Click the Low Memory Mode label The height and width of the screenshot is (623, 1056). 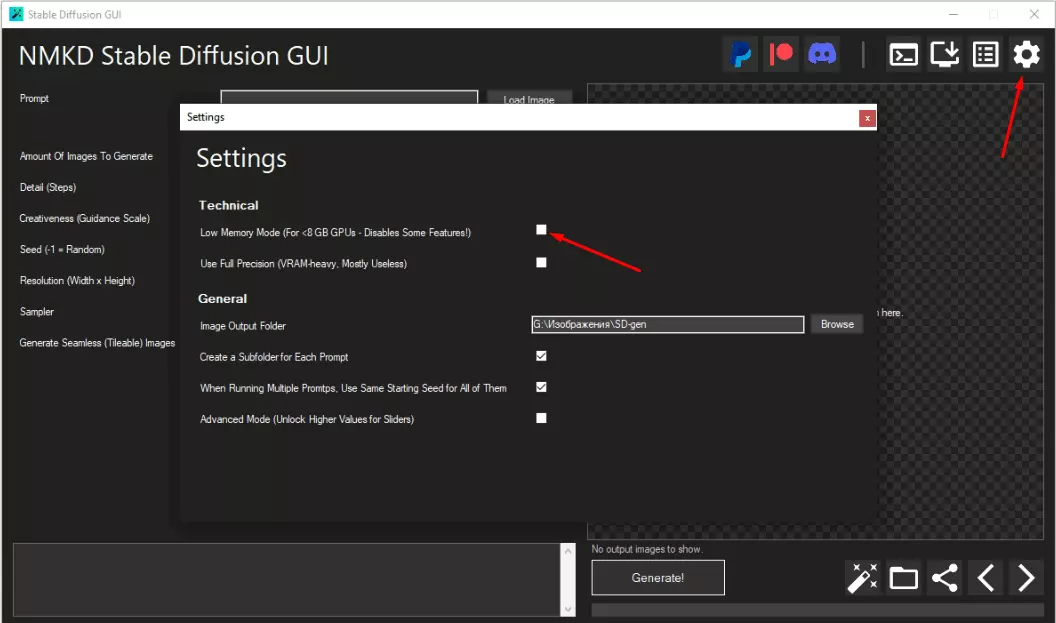(335, 232)
